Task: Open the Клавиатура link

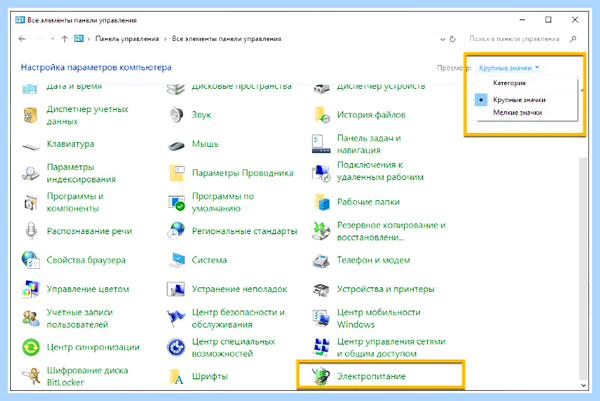Action: pyautogui.click(x=70, y=144)
